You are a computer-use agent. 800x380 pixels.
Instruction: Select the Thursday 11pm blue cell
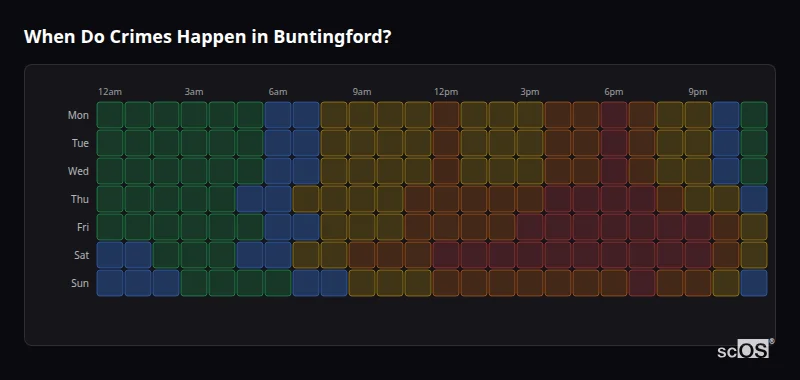pyautogui.click(x=754, y=199)
